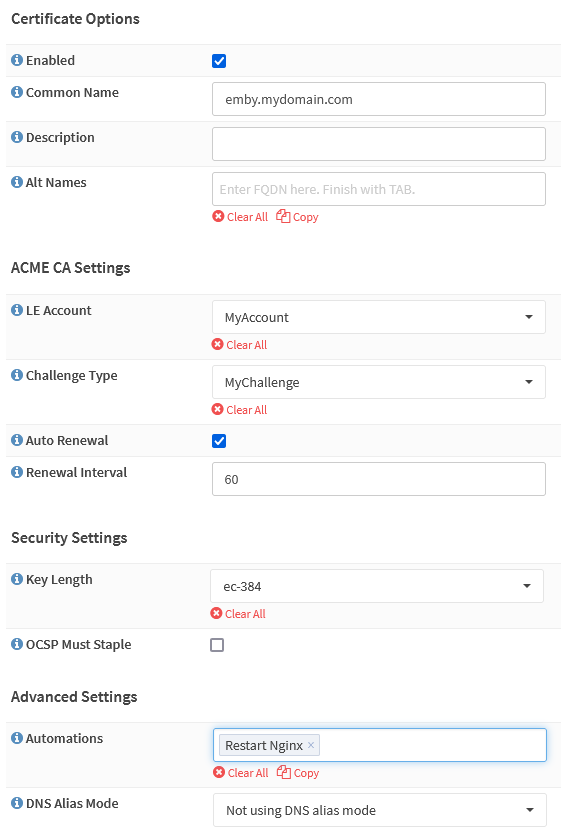Clear All under Alt Names
Image resolution: width=561 pixels, height=831 pixels.
tap(241, 217)
